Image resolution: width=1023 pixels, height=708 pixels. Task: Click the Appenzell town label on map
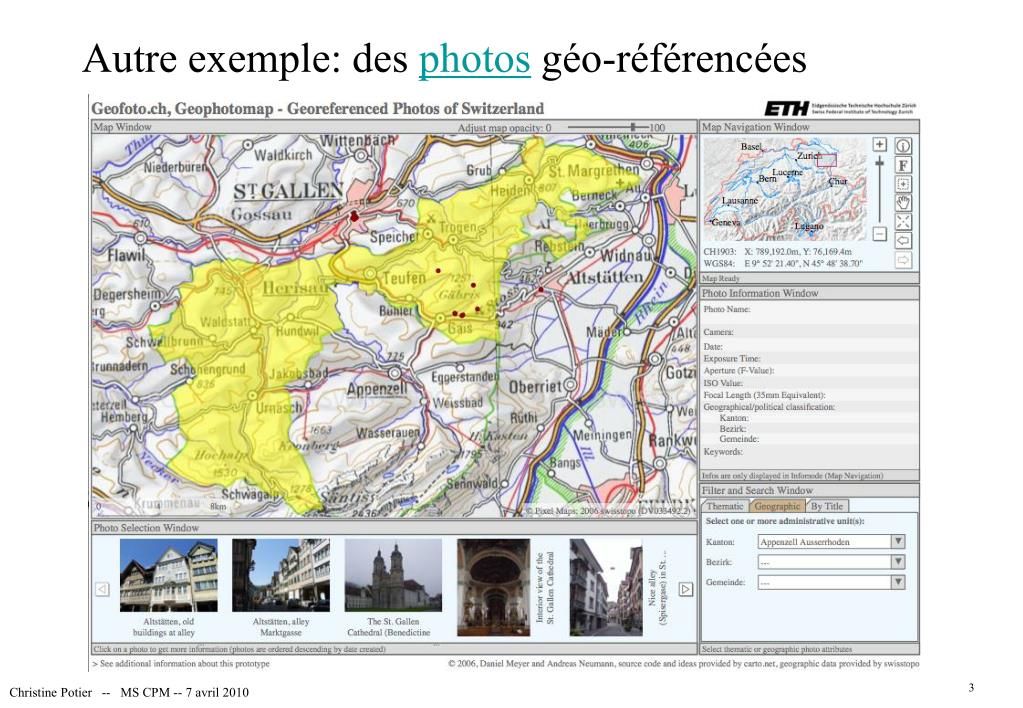tap(377, 390)
